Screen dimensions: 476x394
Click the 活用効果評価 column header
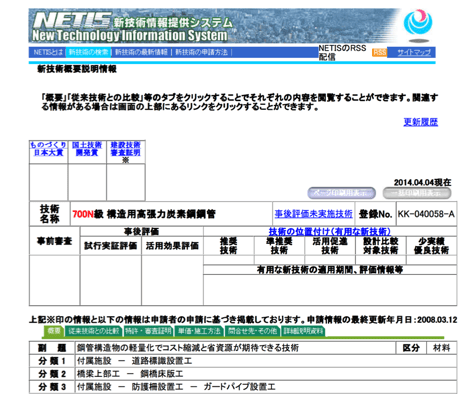pyautogui.click(x=172, y=246)
